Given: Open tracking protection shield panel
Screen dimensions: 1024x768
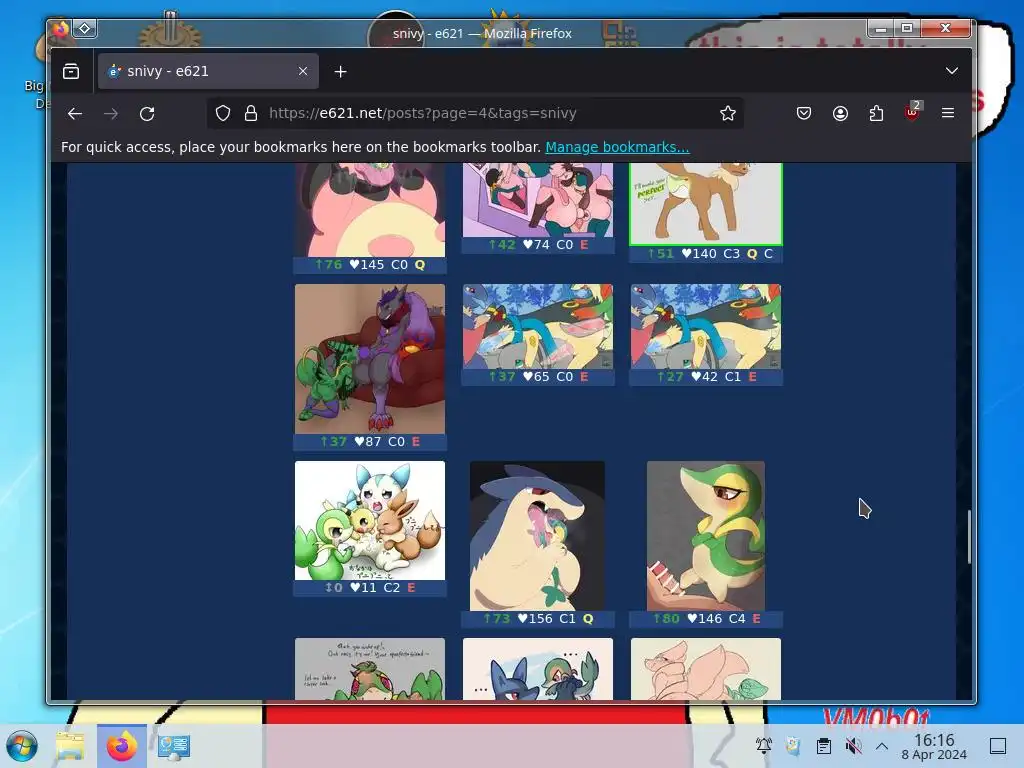Looking at the screenshot, I should [x=223, y=114].
